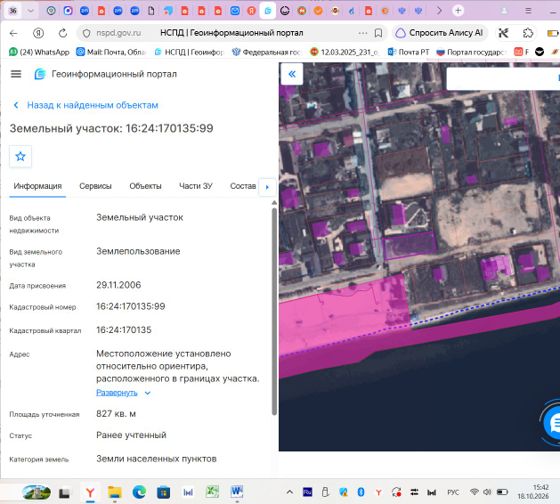The height and width of the screenshot is (504, 560).
Task: Show more tabs with the right arrow
Action: pos(267,187)
